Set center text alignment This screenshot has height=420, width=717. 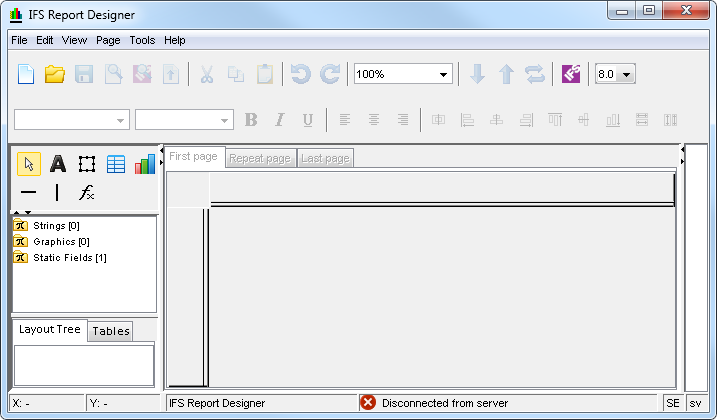[374, 120]
